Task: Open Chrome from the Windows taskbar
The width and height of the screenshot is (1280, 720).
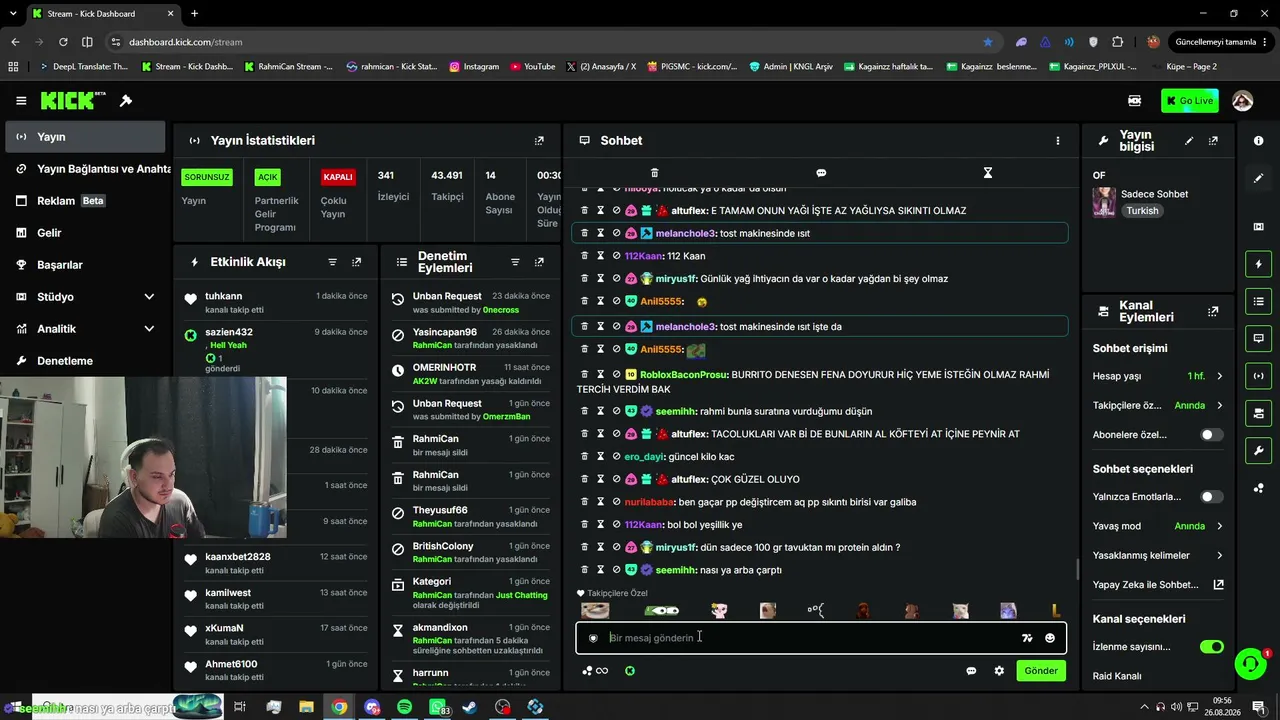Action: tap(340, 707)
